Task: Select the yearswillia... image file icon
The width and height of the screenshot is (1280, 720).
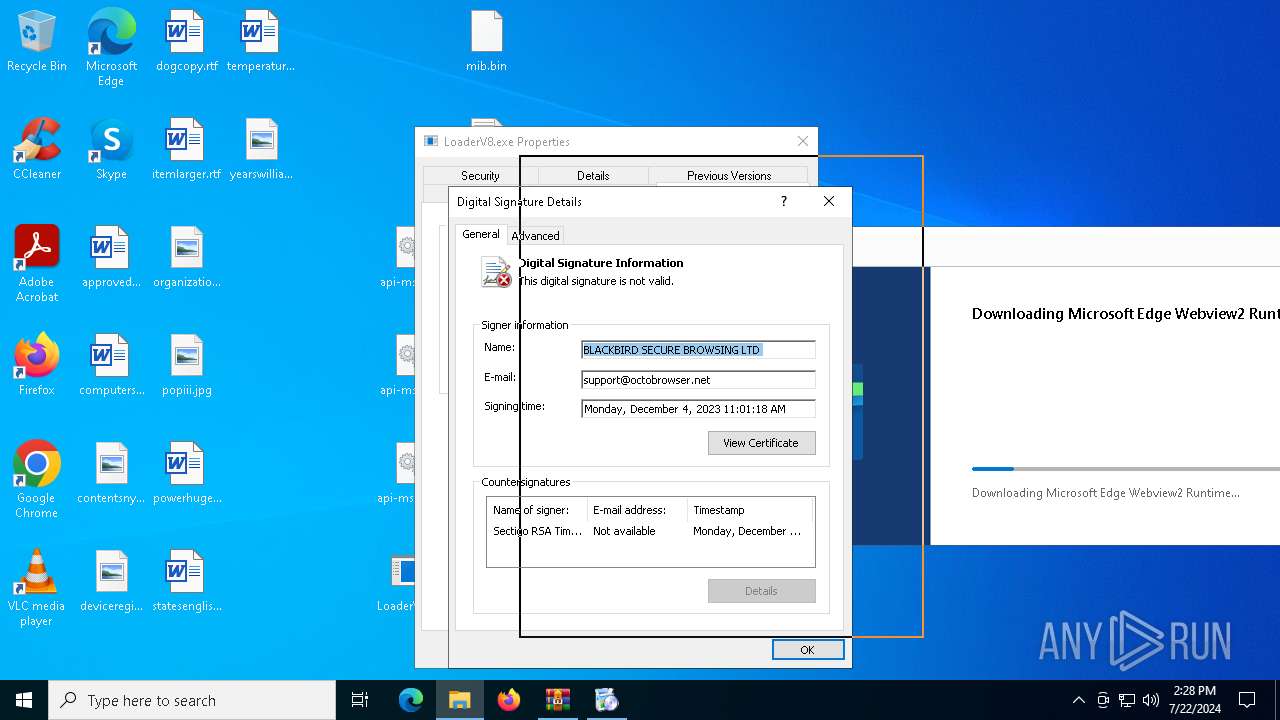Action: [x=261, y=150]
